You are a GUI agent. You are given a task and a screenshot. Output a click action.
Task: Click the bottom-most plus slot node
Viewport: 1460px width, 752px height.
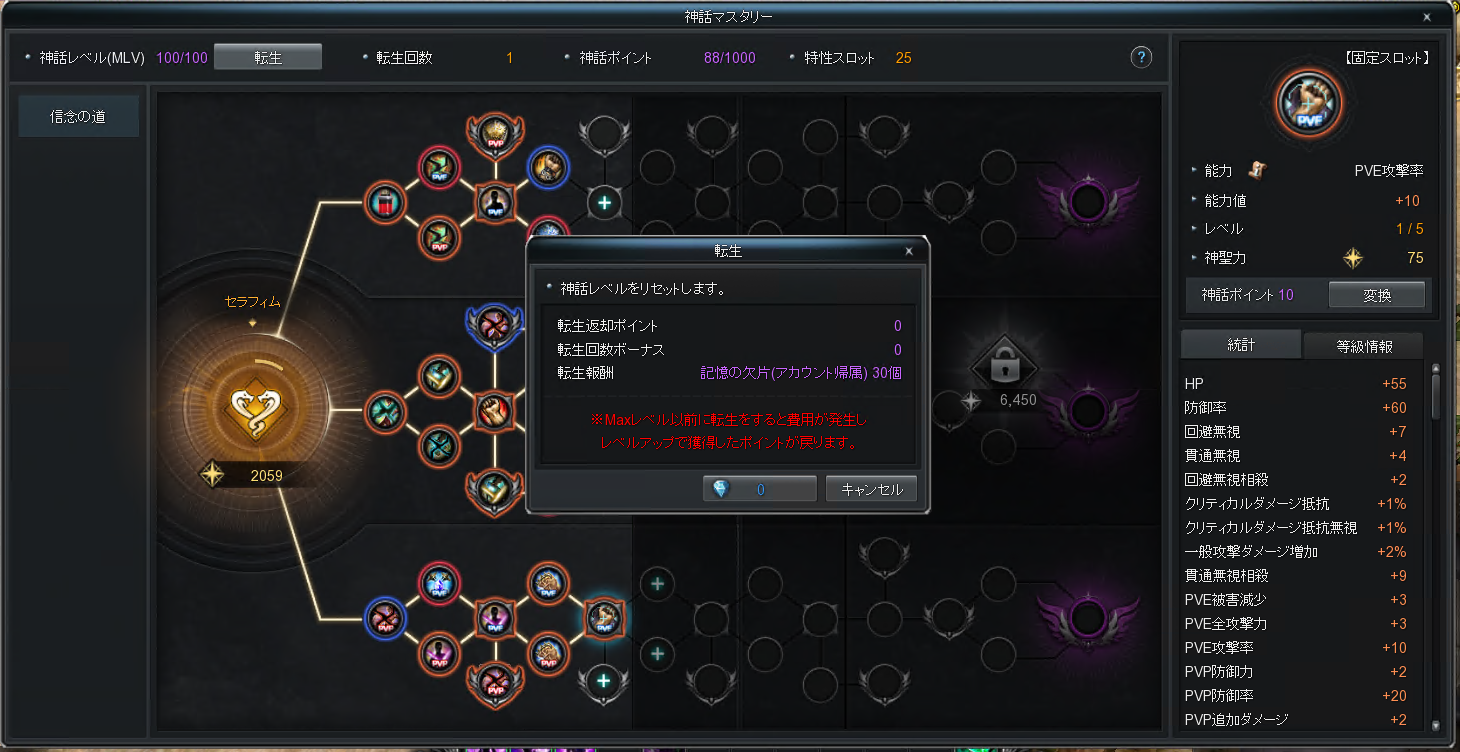(x=604, y=681)
